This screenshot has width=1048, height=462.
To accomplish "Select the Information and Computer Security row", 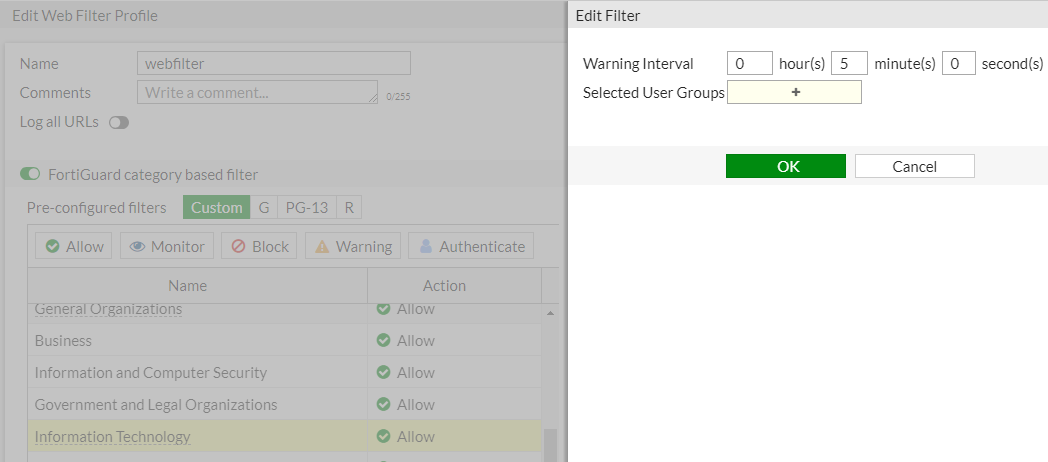I will (151, 373).
